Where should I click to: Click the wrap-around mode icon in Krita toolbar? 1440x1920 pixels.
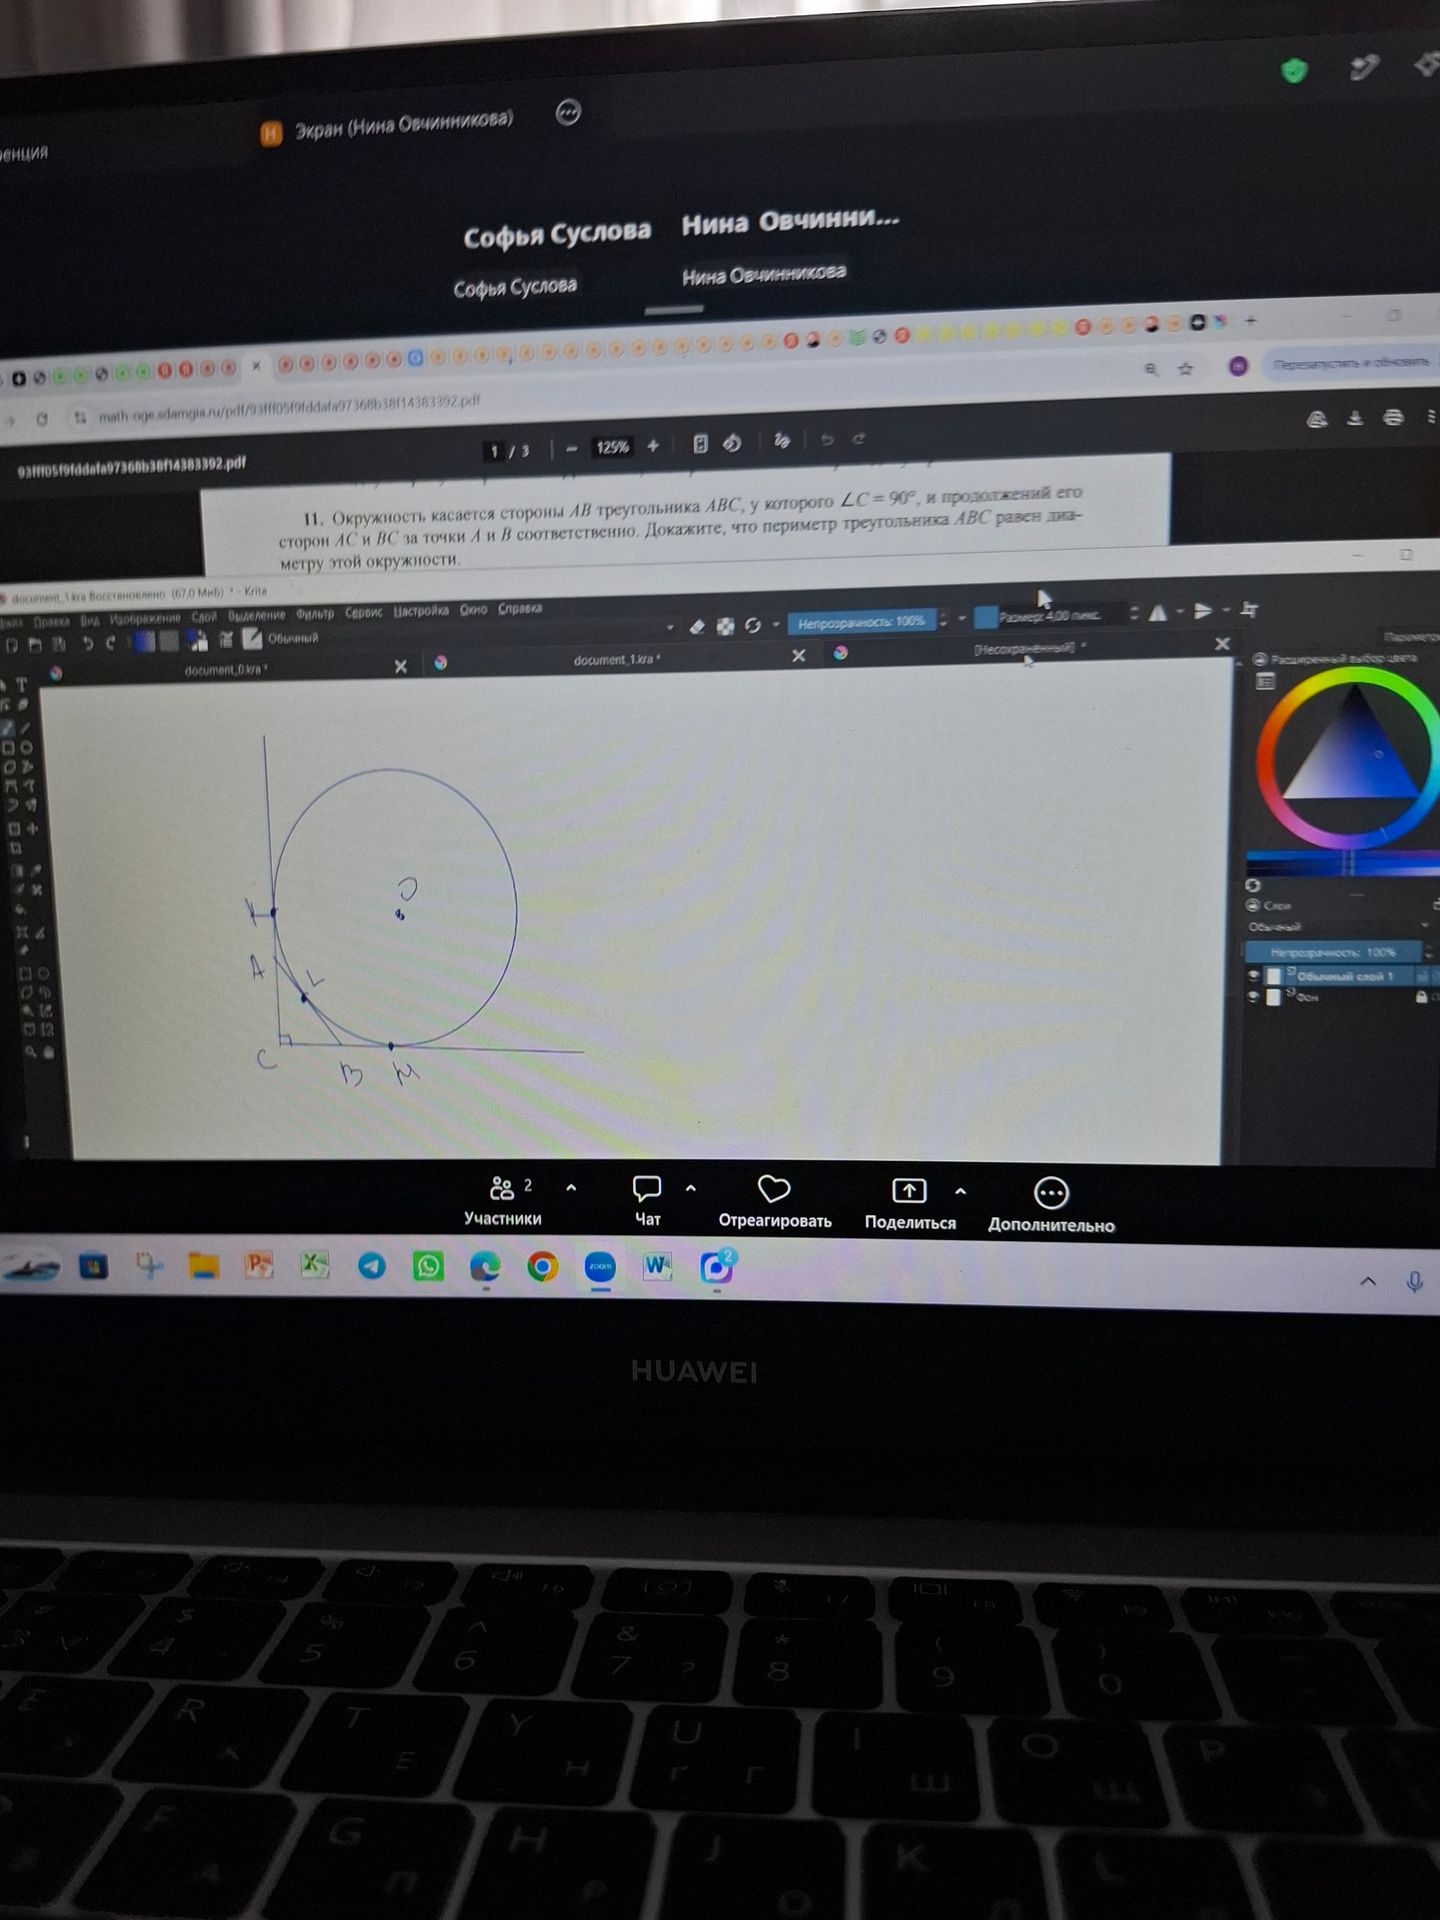point(1249,608)
